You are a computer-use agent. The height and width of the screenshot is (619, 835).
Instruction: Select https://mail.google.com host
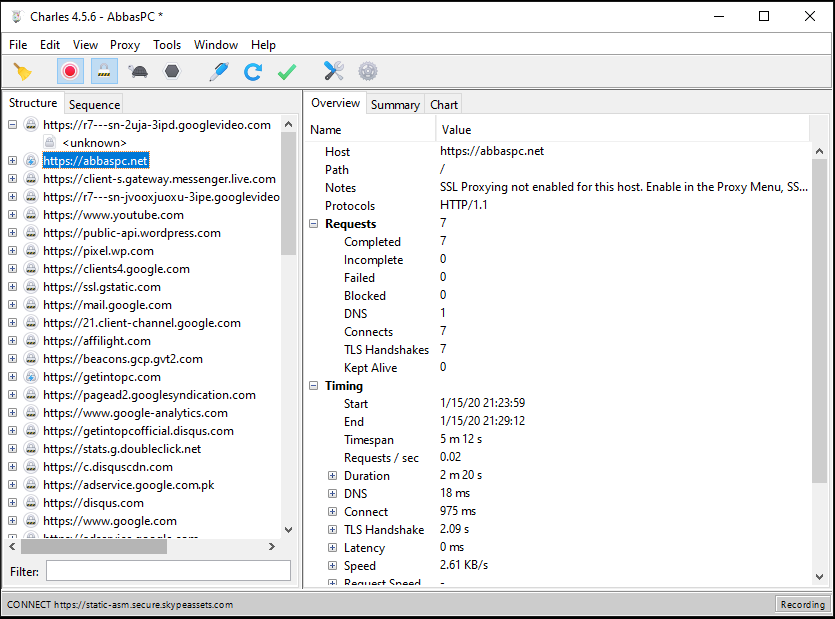pos(107,305)
